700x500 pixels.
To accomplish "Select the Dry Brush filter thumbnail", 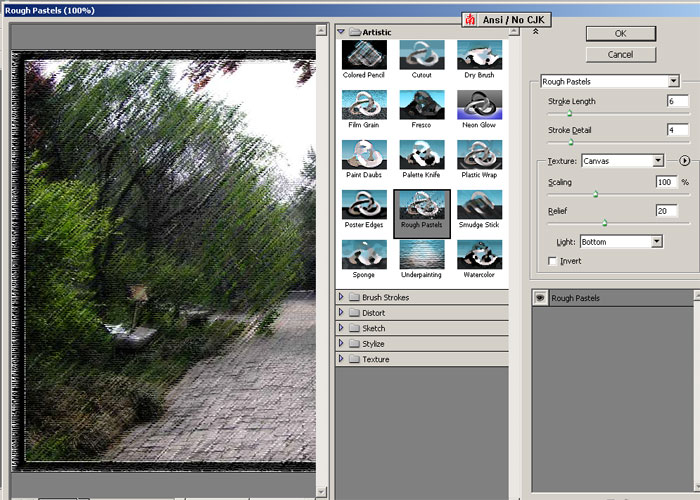I will [x=479, y=55].
